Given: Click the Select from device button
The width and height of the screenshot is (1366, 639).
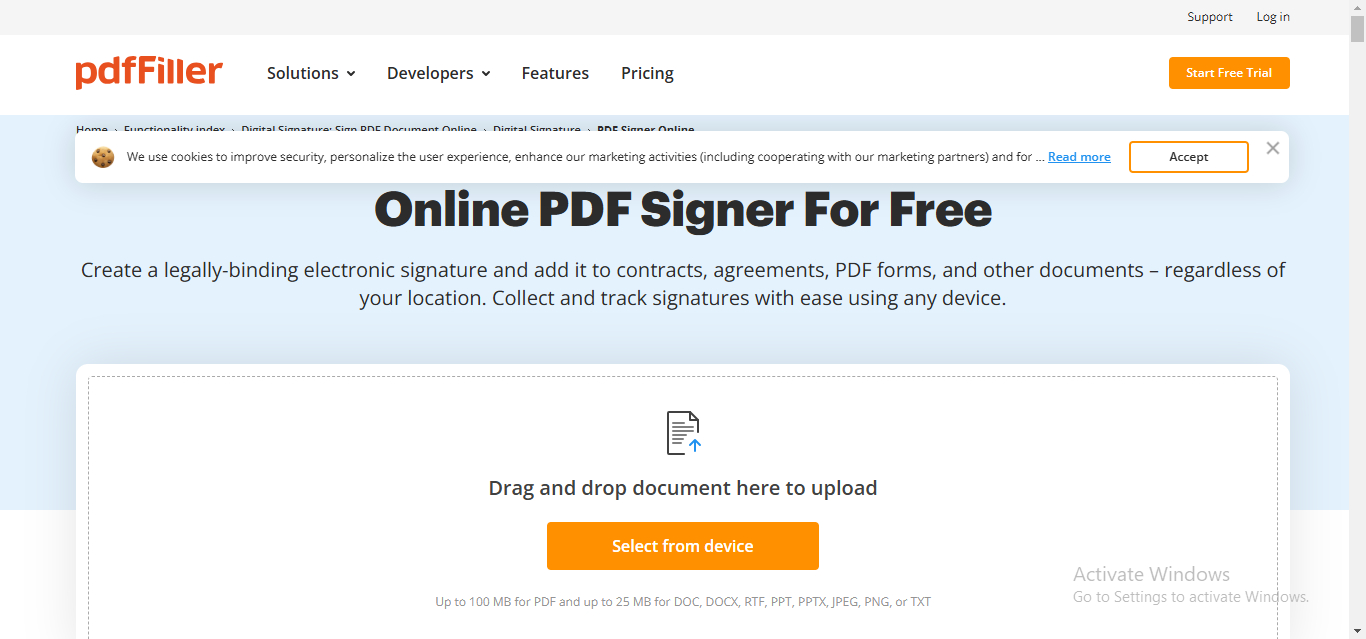Looking at the screenshot, I should [683, 546].
